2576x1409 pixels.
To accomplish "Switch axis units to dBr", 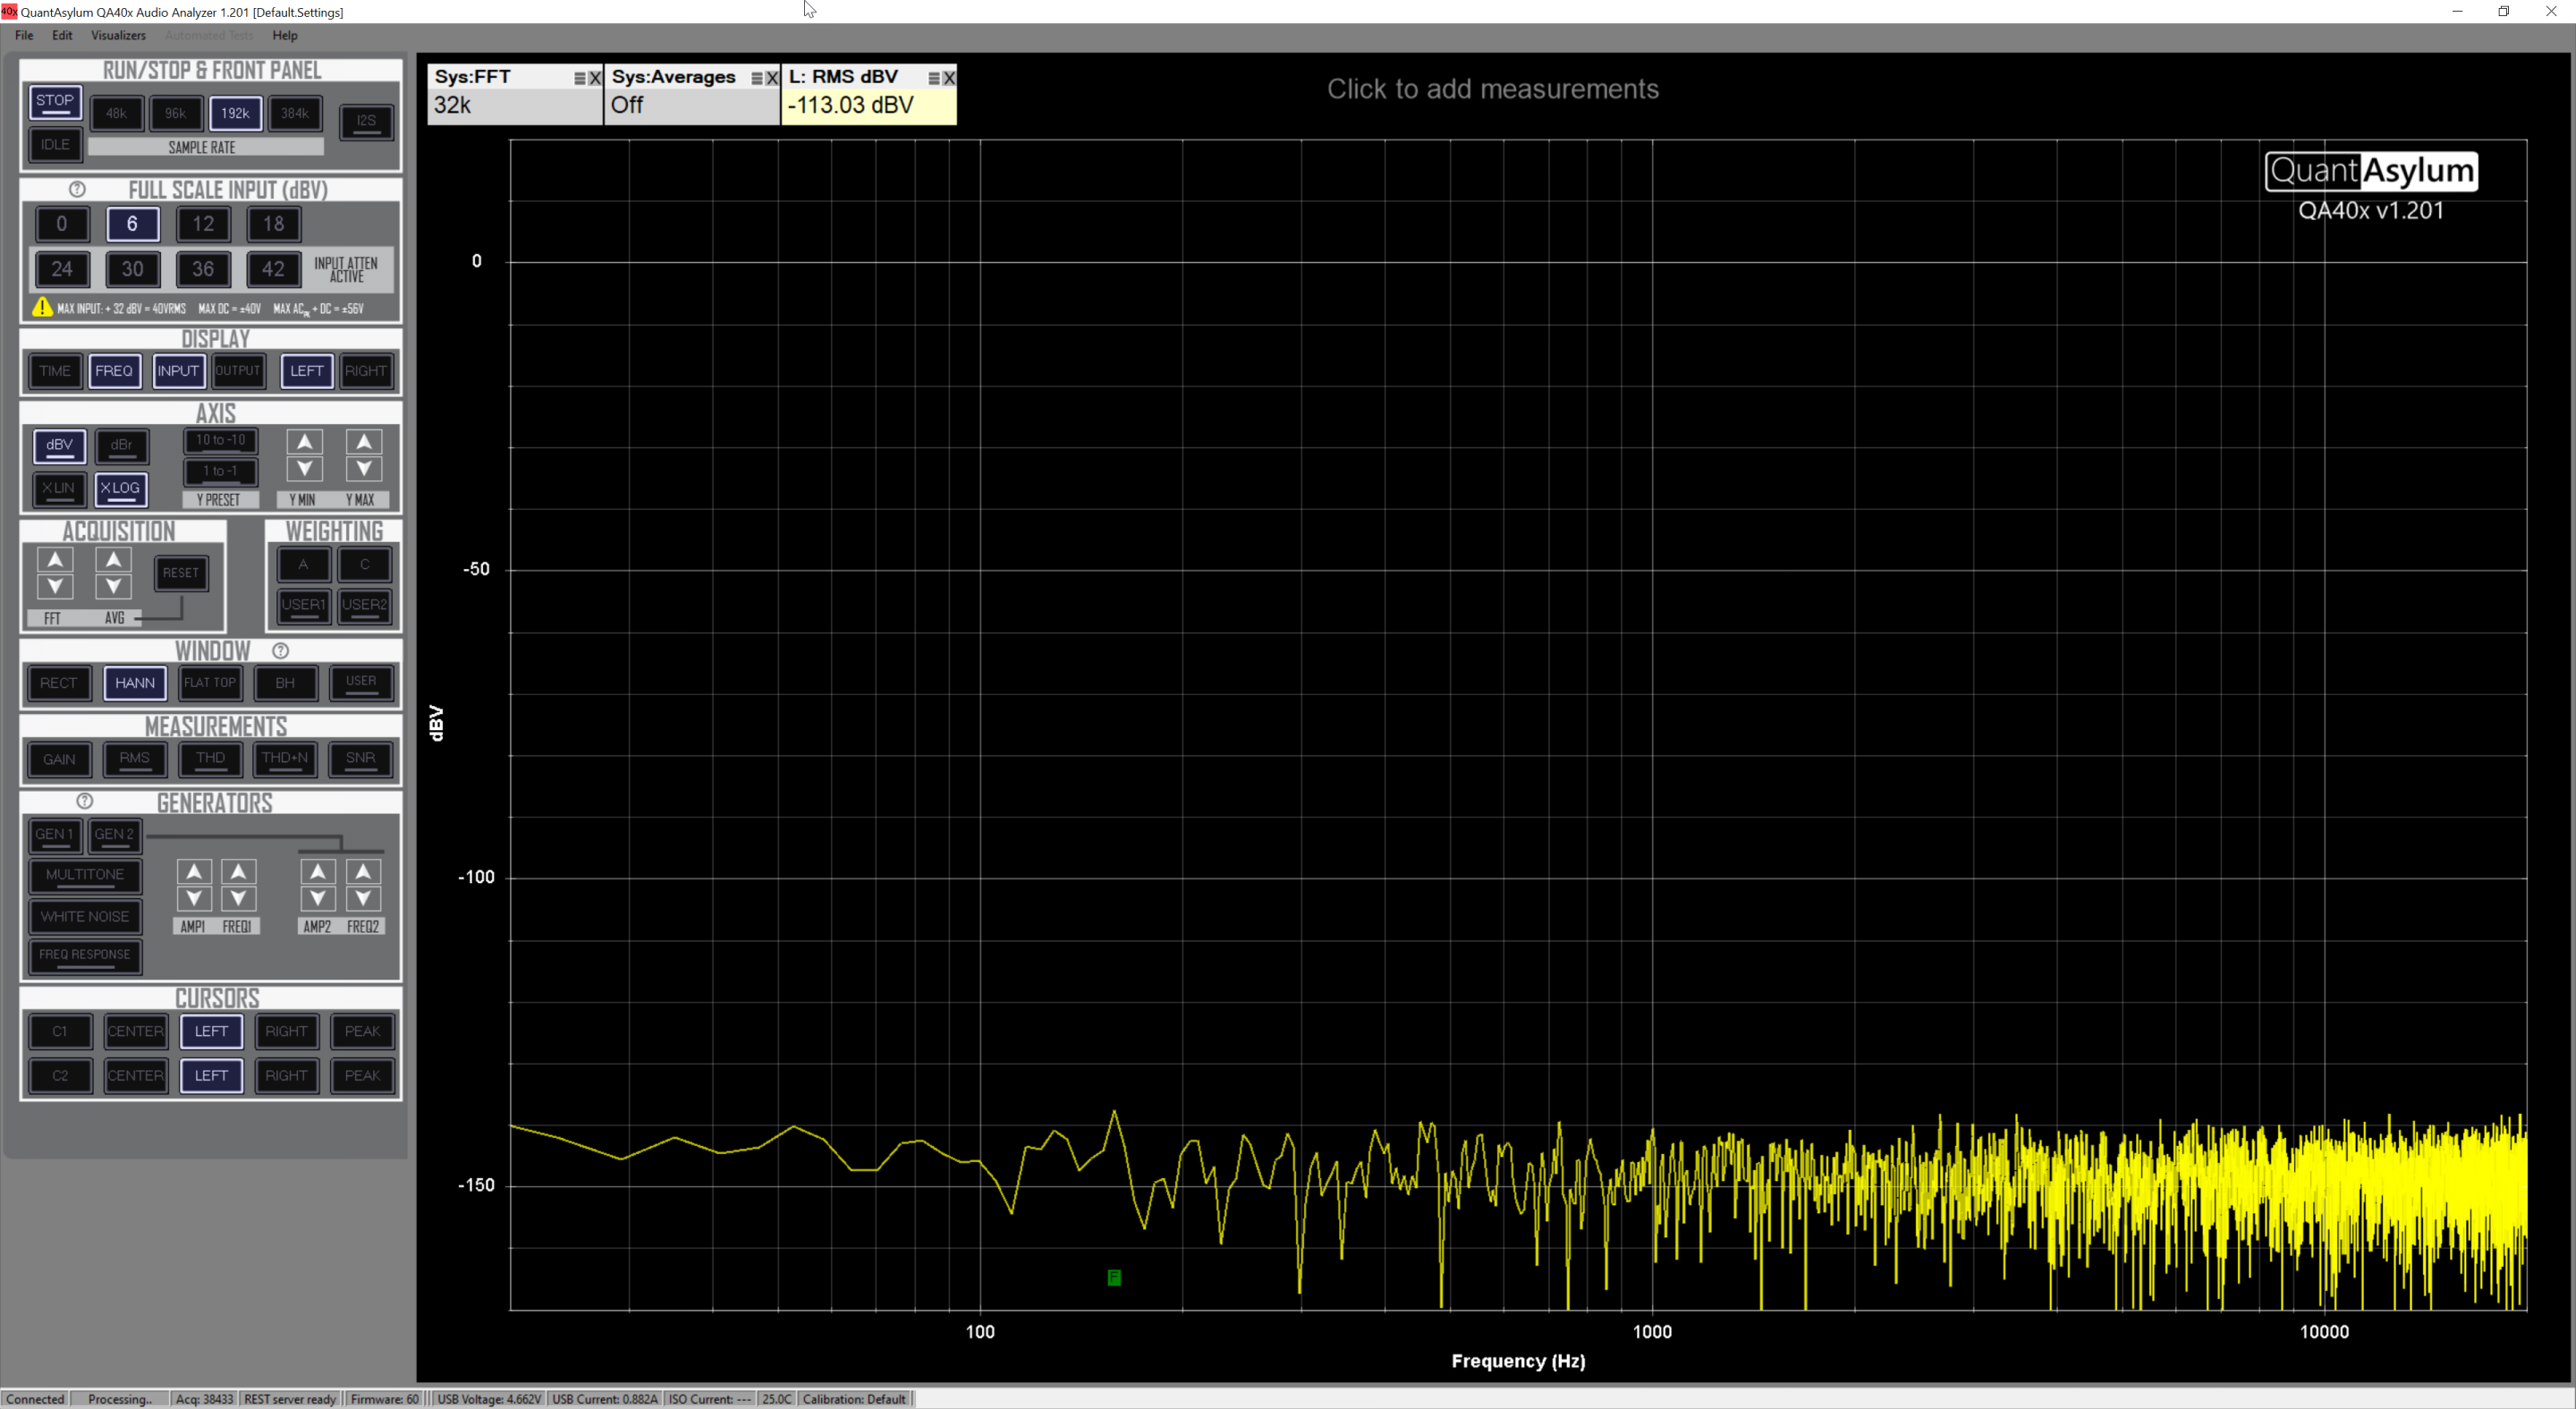I will (x=121, y=446).
